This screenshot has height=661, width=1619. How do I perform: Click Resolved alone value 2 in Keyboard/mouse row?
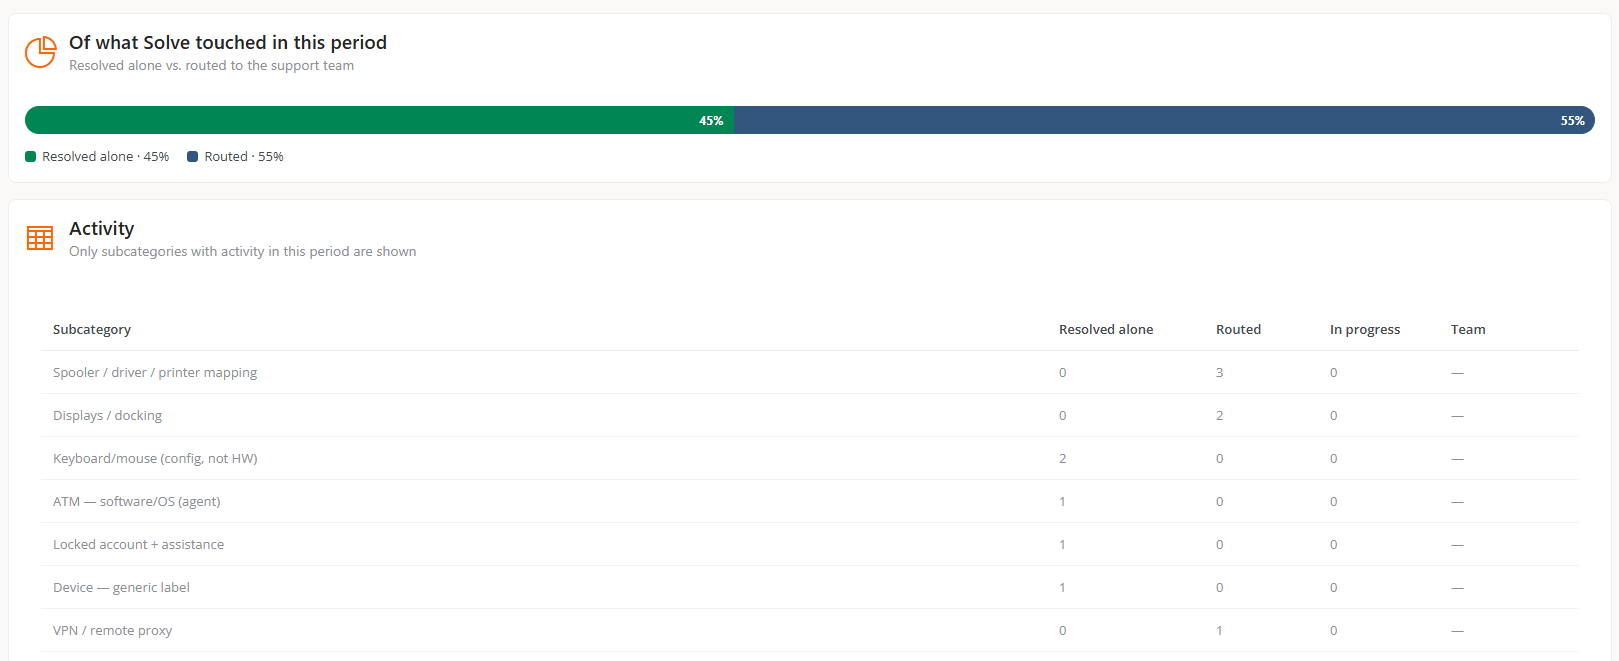pyautogui.click(x=1063, y=458)
